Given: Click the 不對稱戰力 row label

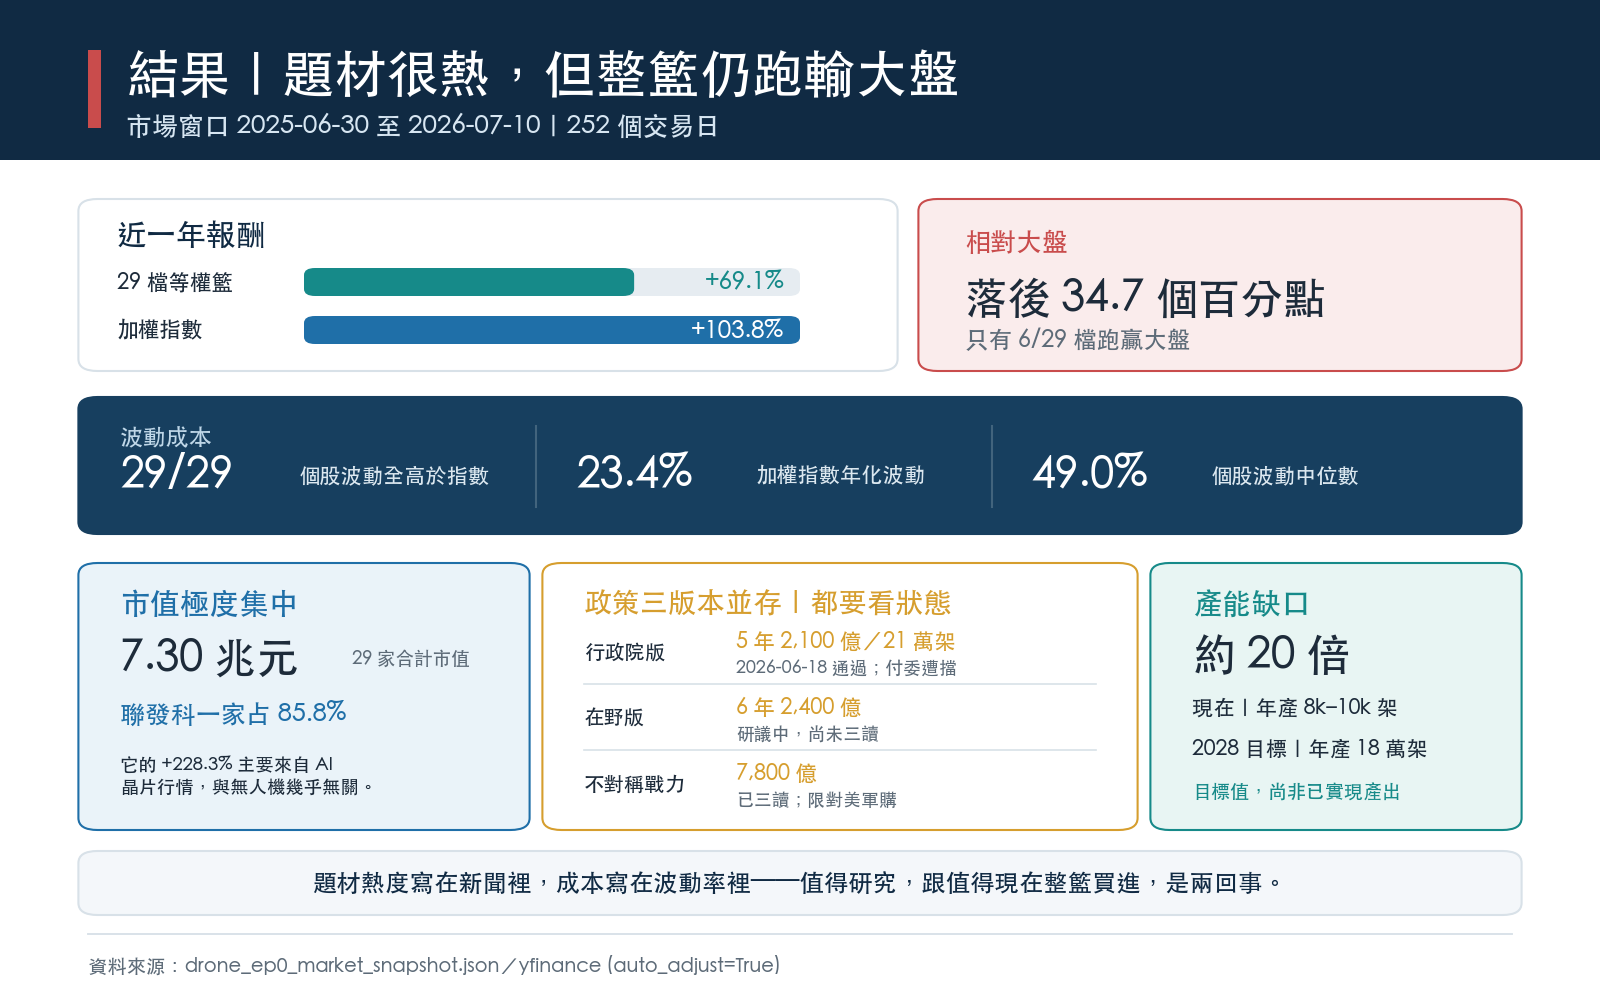Looking at the screenshot, I should tap(635, 784).
